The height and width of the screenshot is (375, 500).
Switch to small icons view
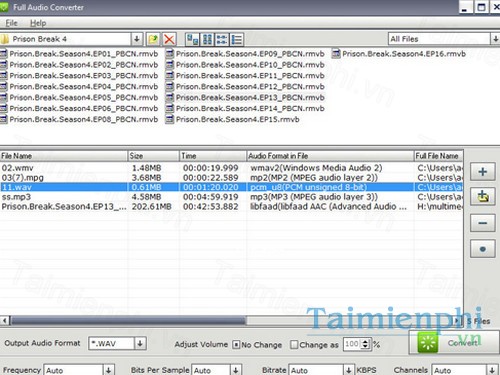pyautogui.click(x=207, y=39)
